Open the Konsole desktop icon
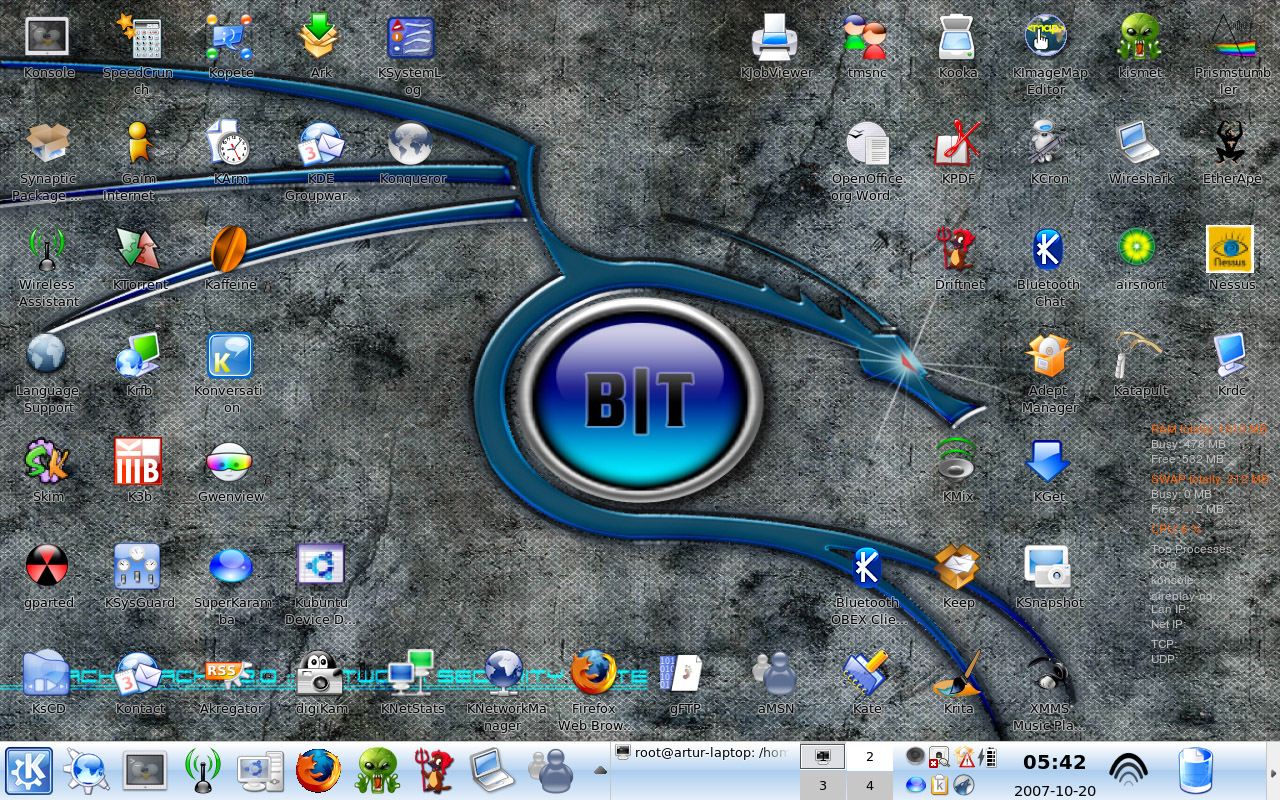 pos(47,37)
